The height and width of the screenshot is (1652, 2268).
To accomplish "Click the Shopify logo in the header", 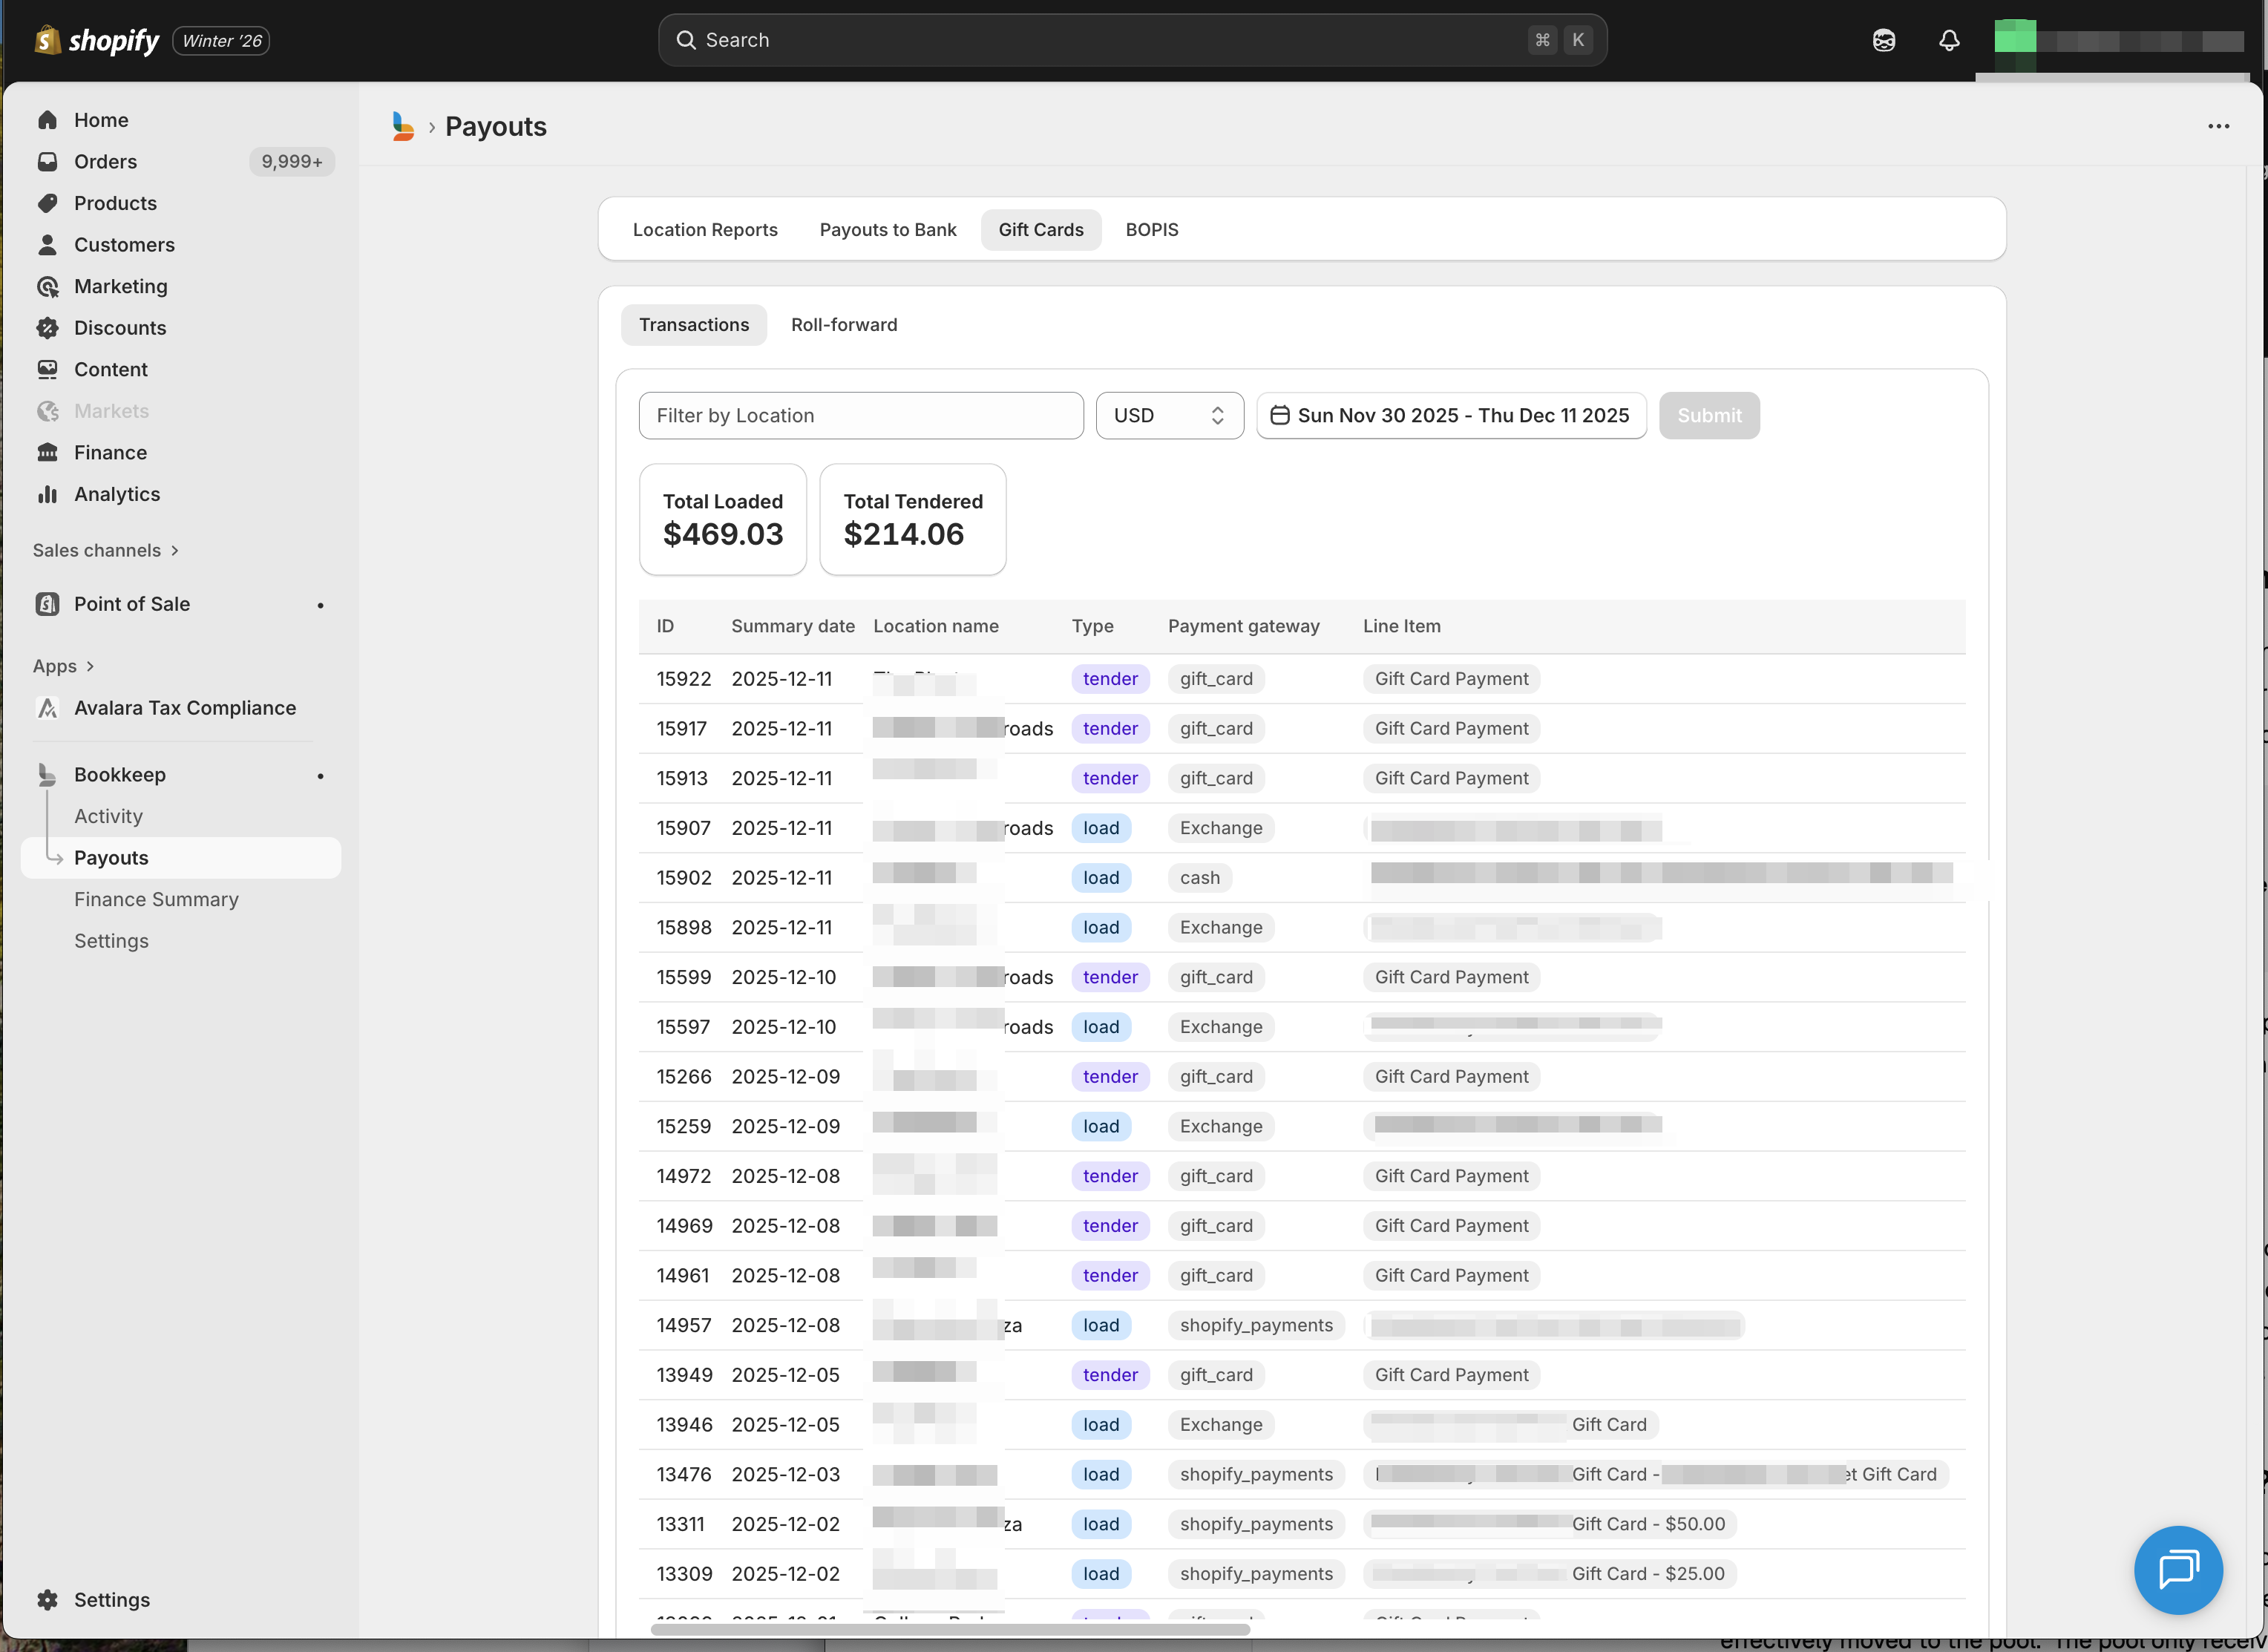I will click(47, 40).
